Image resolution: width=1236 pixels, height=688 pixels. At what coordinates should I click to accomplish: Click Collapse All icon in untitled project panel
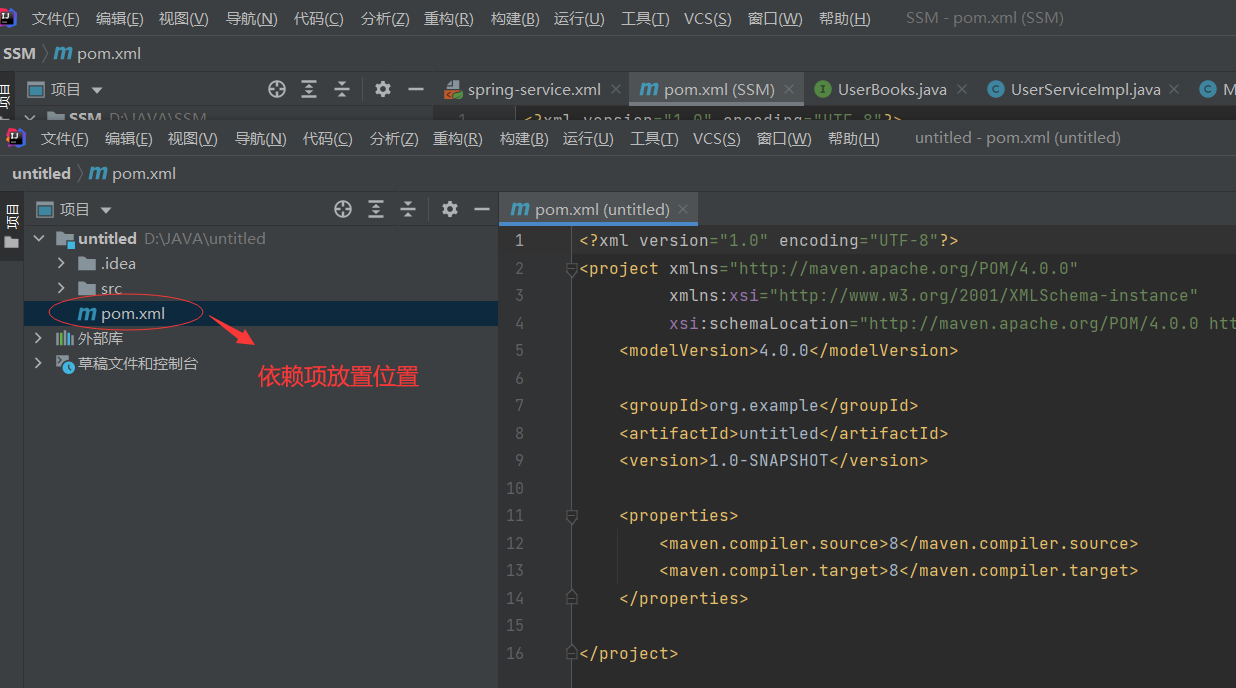point(408,209)
